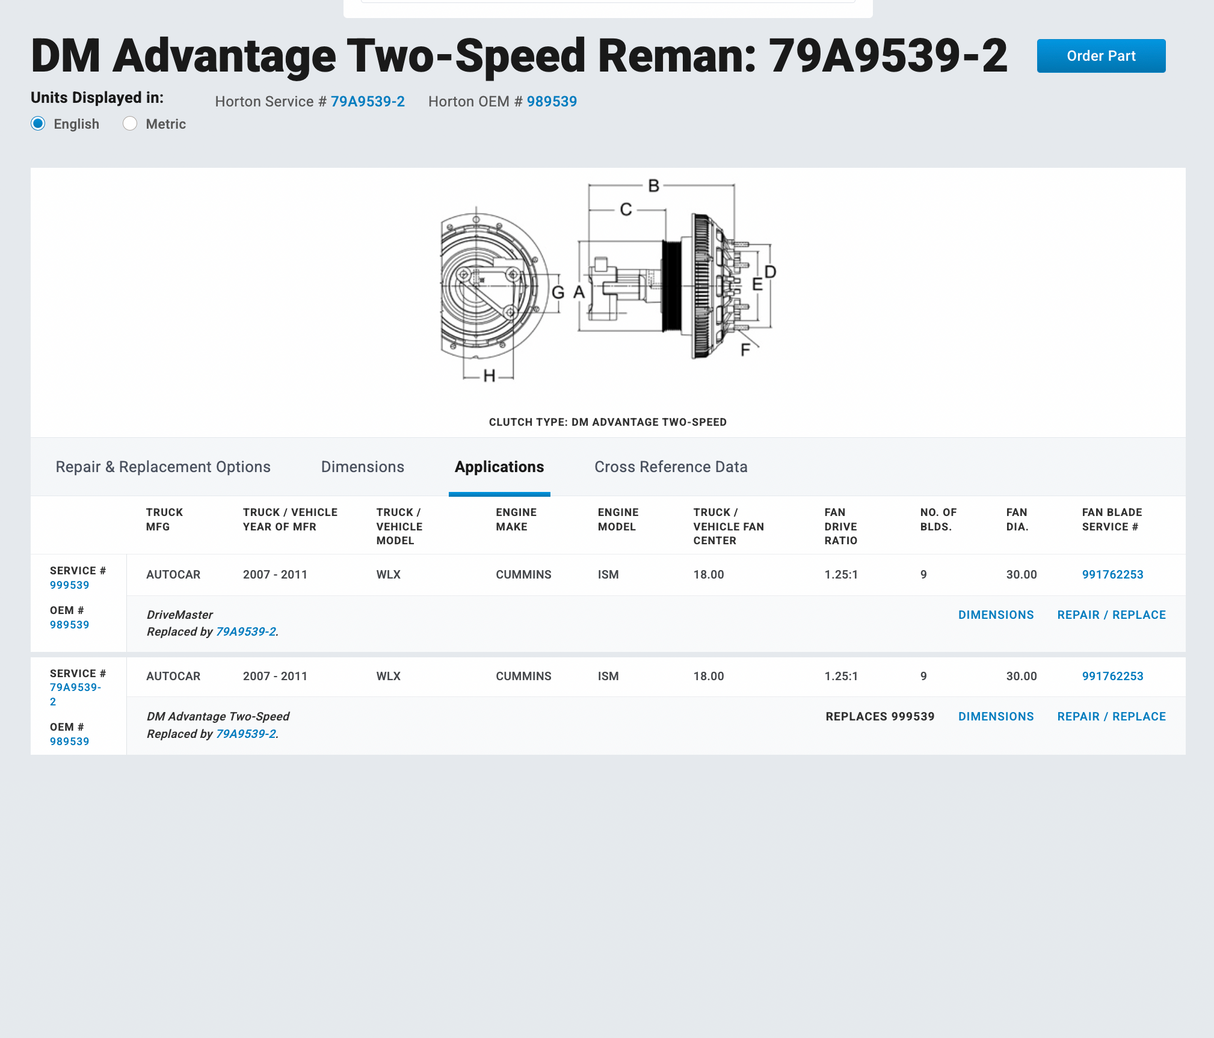Open fan blade service 991762253 for Two-Speed row
Viewport: 1214px width, 1038px height.
1112,676
